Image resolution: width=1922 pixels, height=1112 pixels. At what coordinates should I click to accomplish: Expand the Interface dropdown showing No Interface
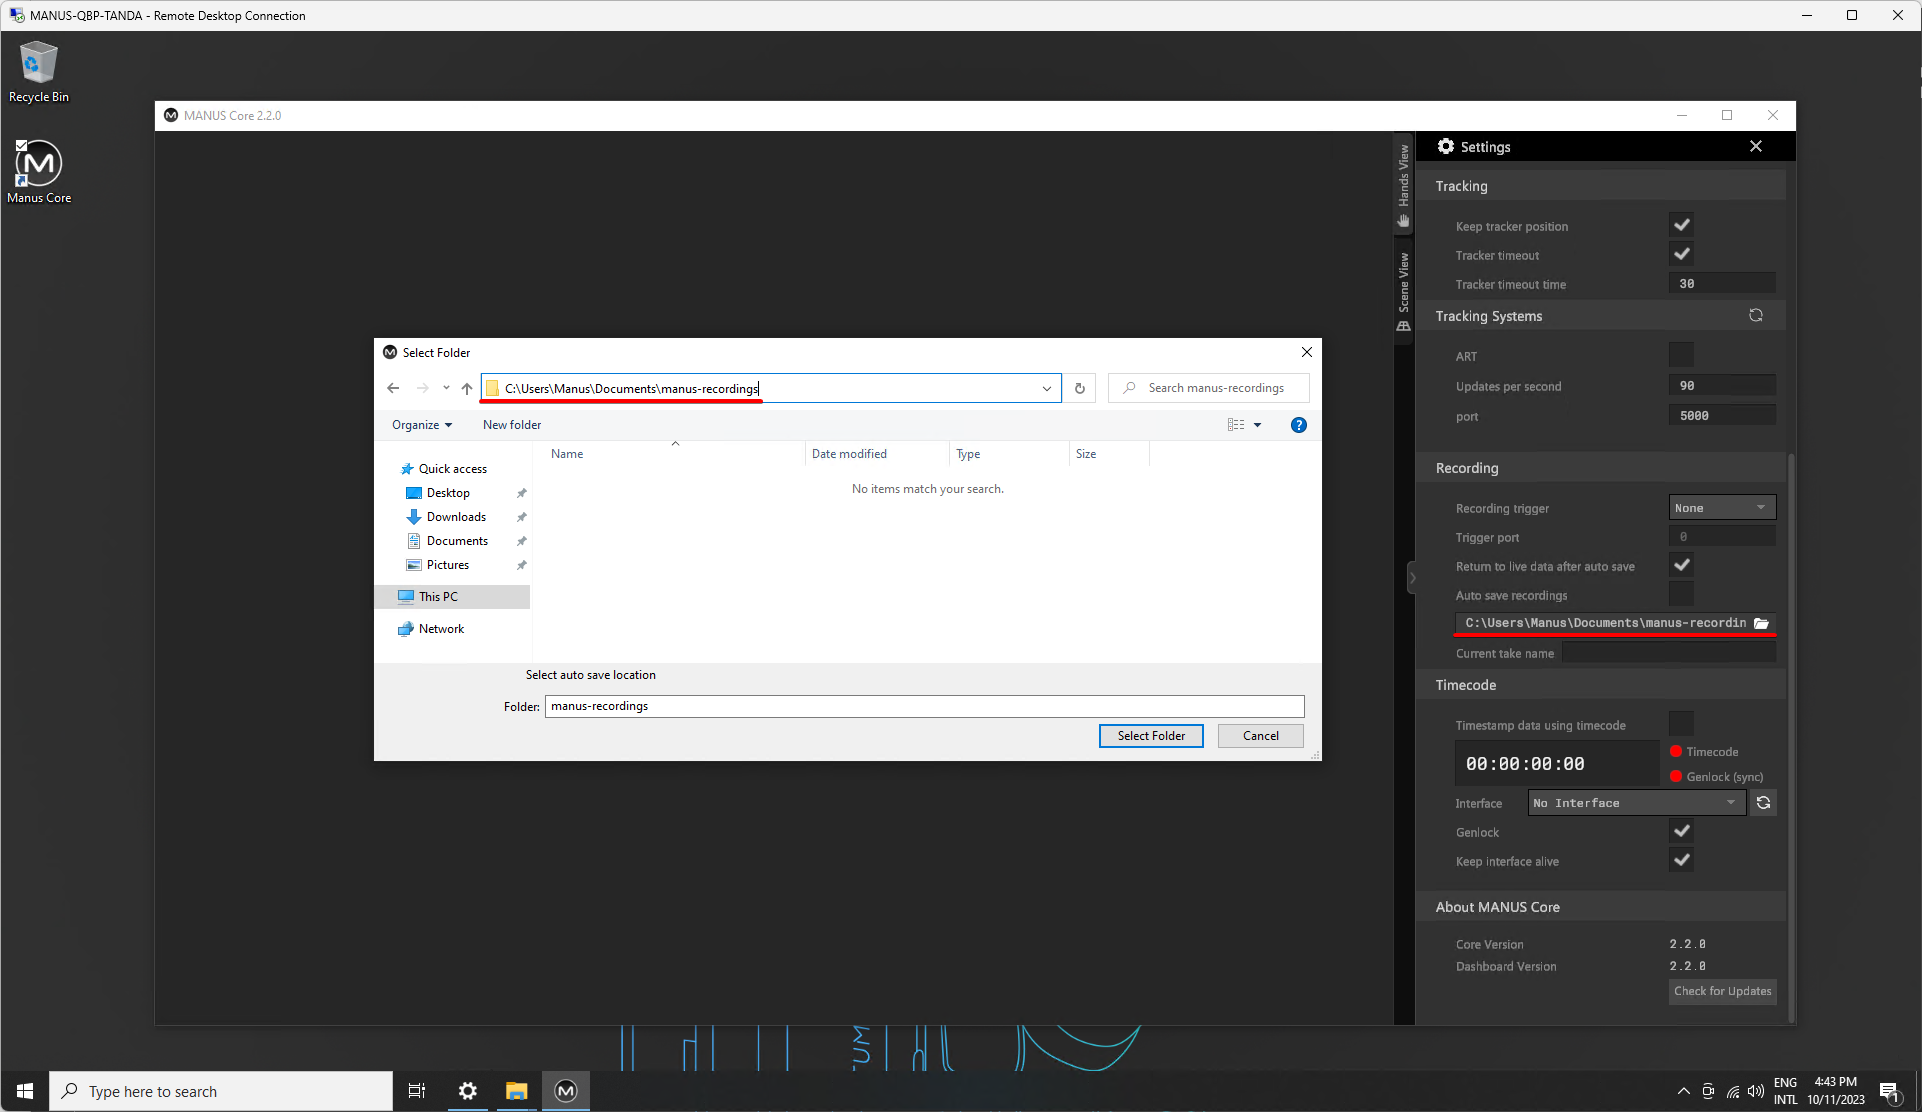click(x=1636, y=803)
